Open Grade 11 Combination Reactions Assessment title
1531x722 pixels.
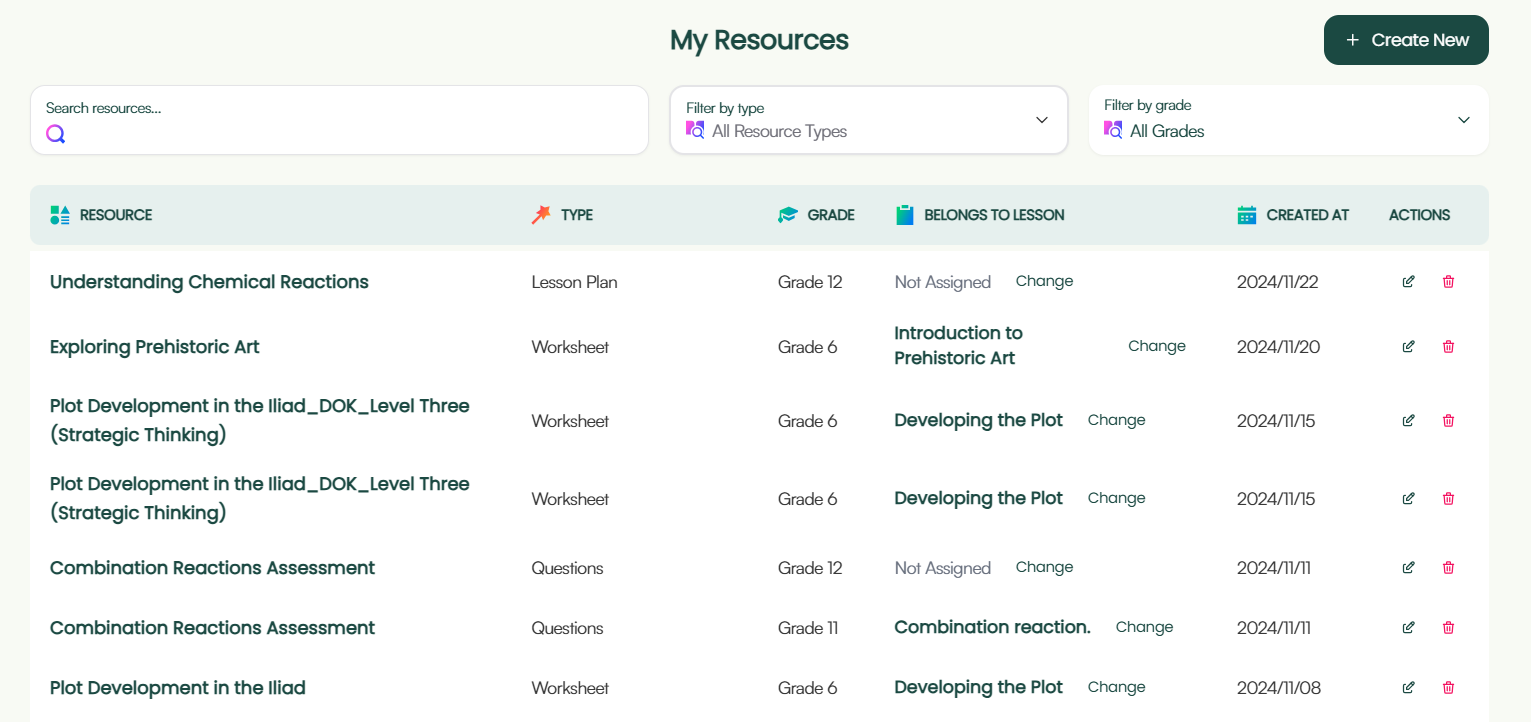point(212,628)
